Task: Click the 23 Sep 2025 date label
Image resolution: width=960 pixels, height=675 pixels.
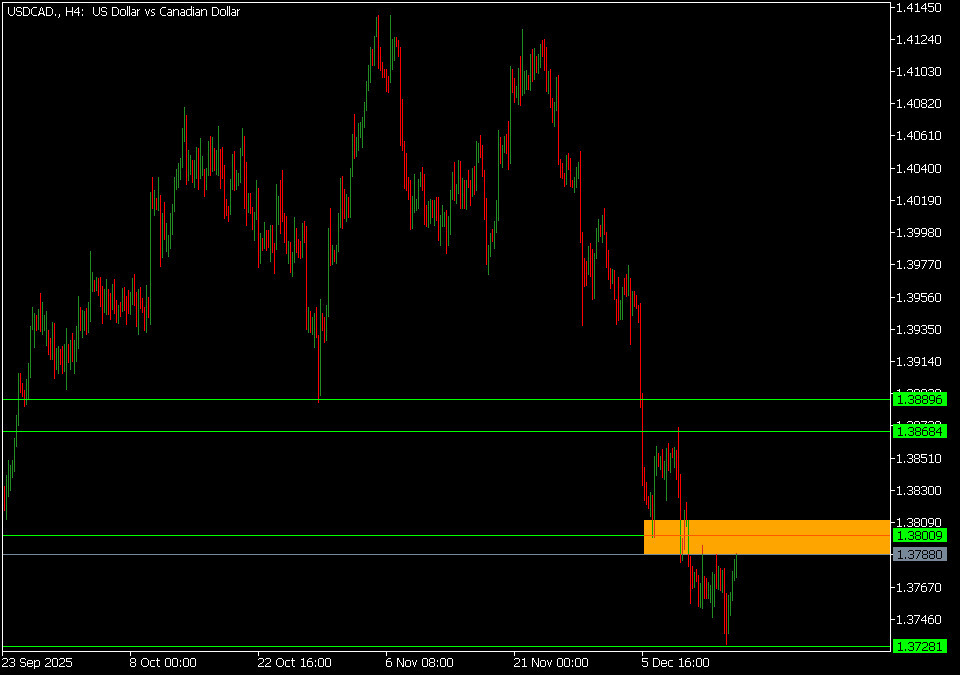Action: (x=38, y=662)
